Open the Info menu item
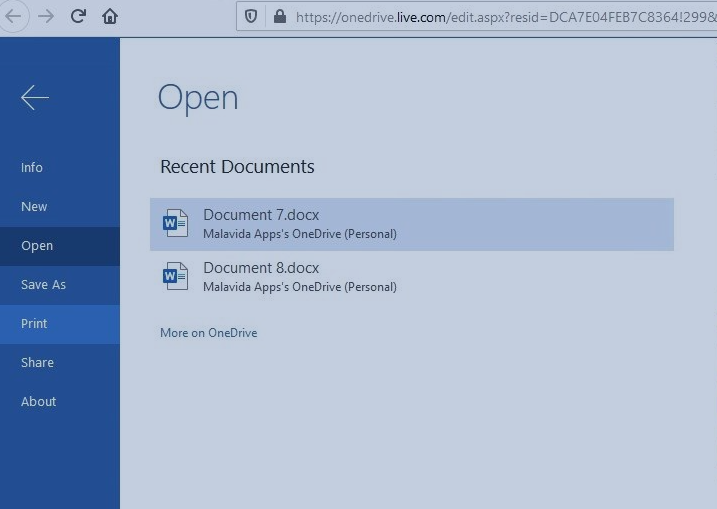717x509 pixels. point(60,167)
